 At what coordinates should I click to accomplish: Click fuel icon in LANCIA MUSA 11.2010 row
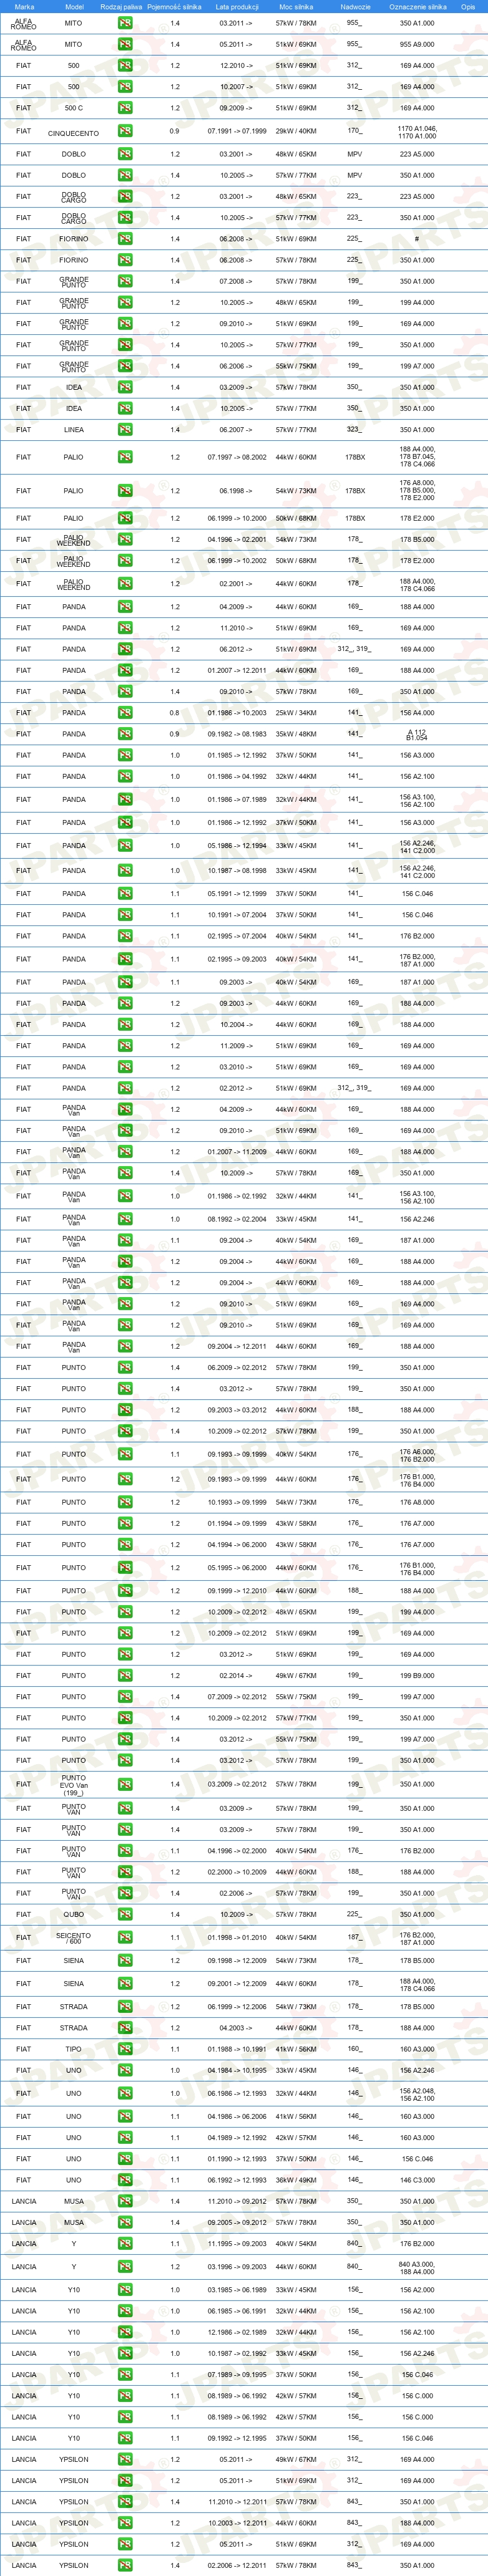125,2201
